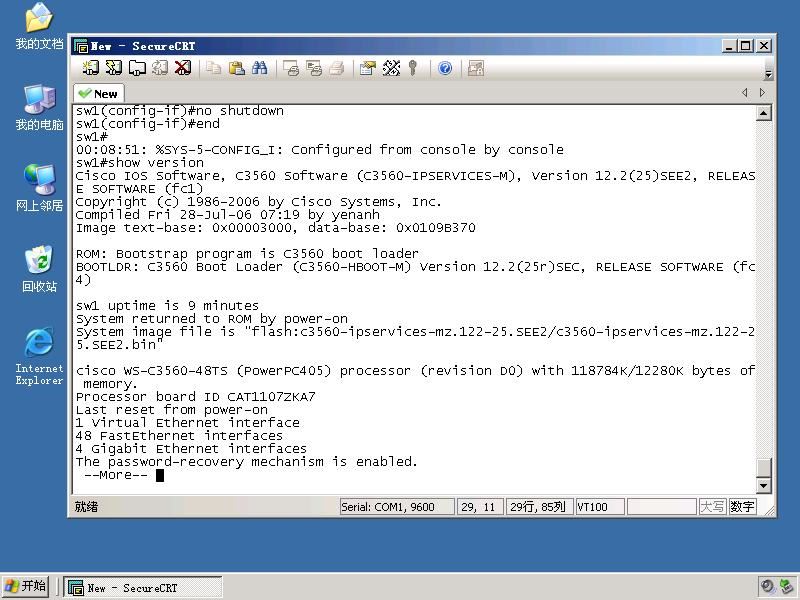Click the 'sw1 uptime is 9 minutes' line
The width and height of the screenshot is (800, 600).
[x=167, y=306]
